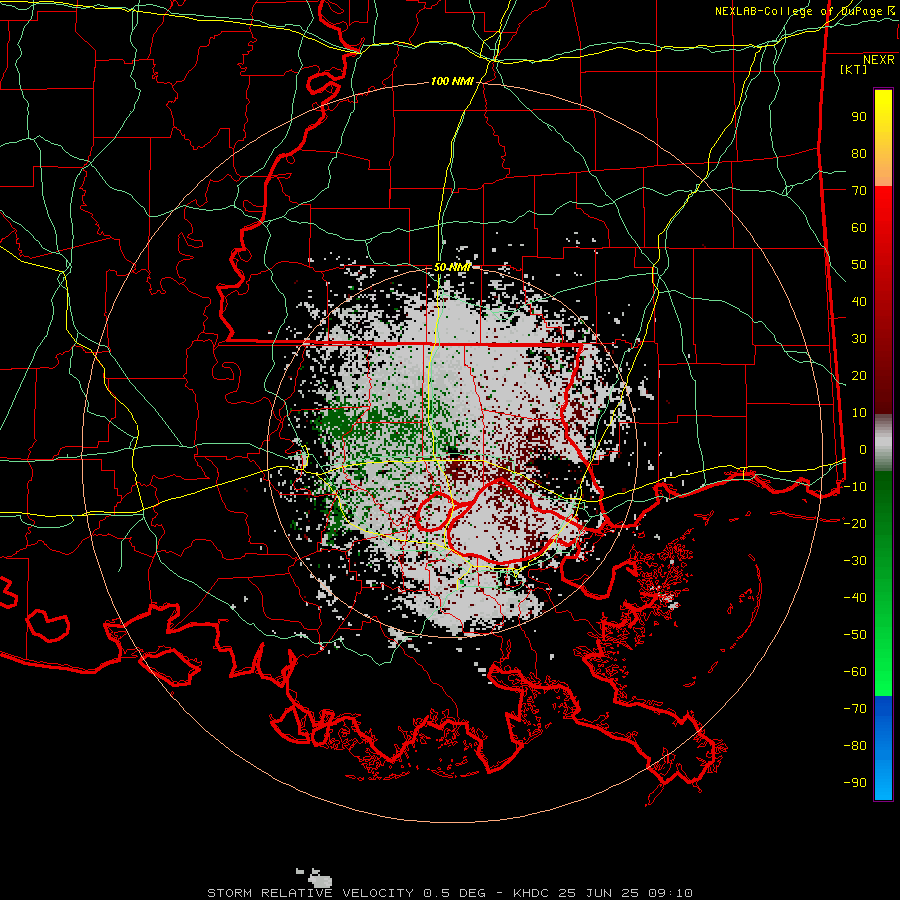900x900 pixels.
Task: Click the dark red 30 kt color band
Action: (x=883, y=339)
